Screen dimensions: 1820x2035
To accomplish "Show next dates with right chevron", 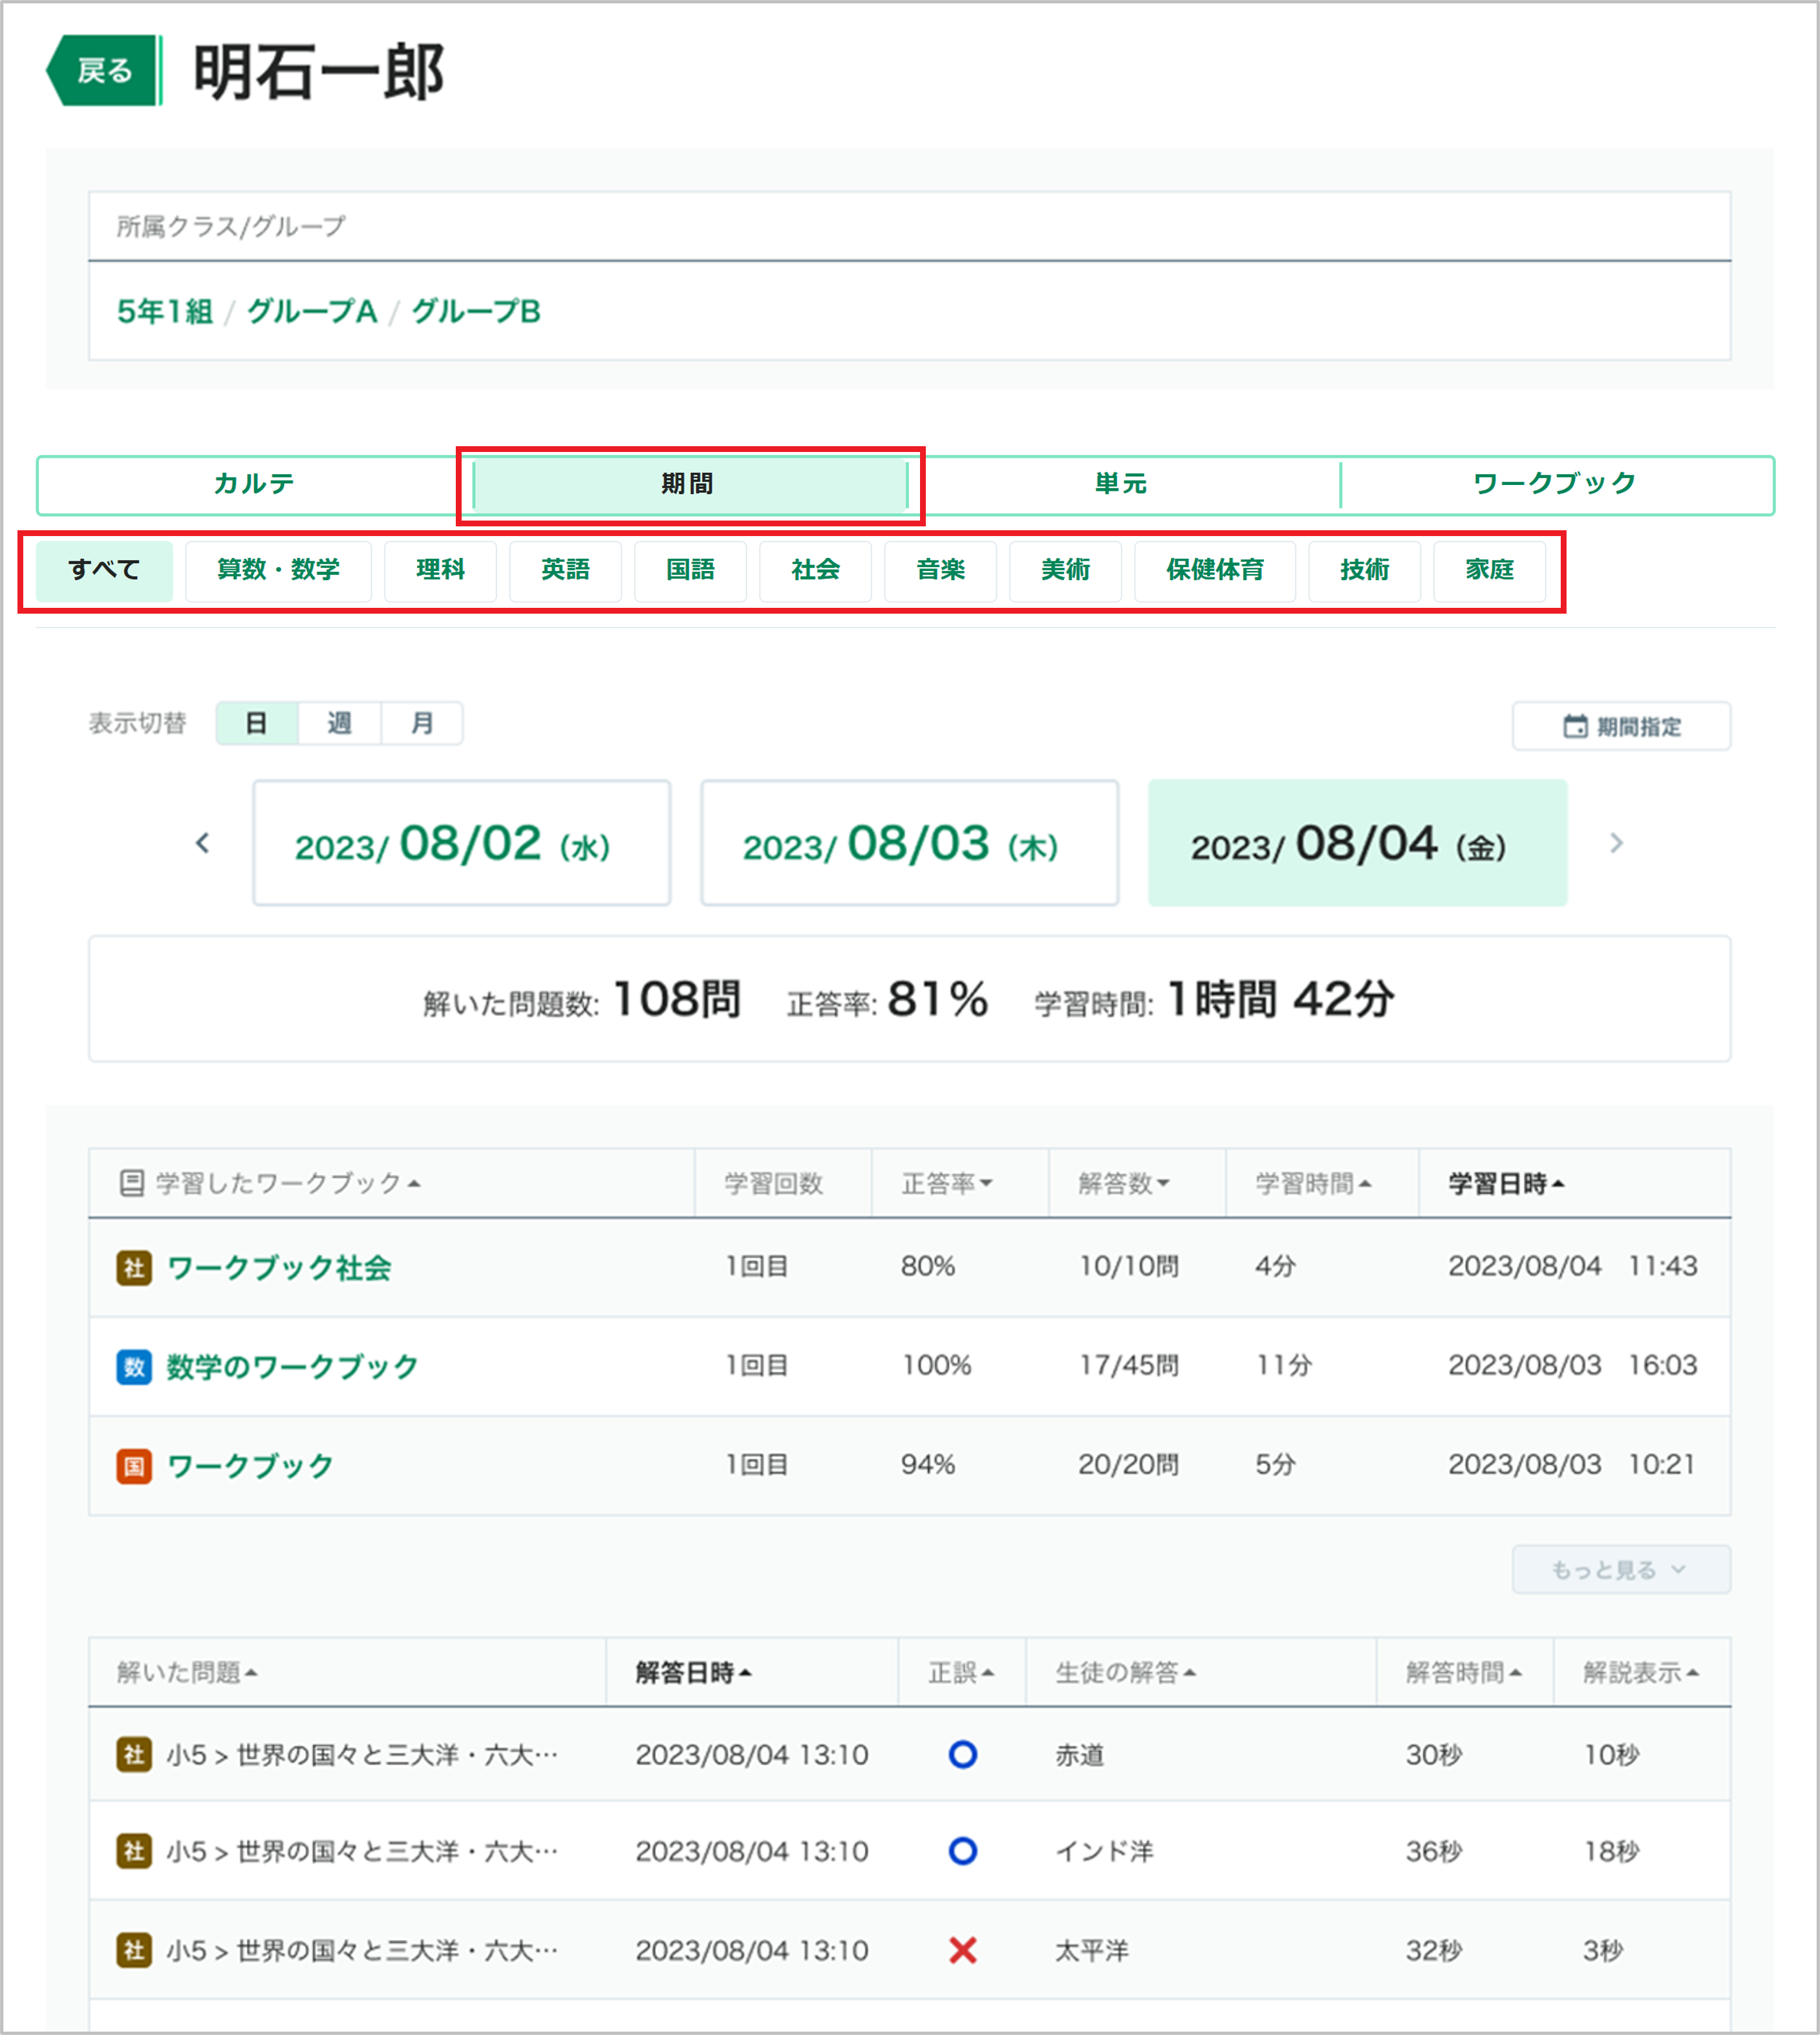I will coord(1616,843).
